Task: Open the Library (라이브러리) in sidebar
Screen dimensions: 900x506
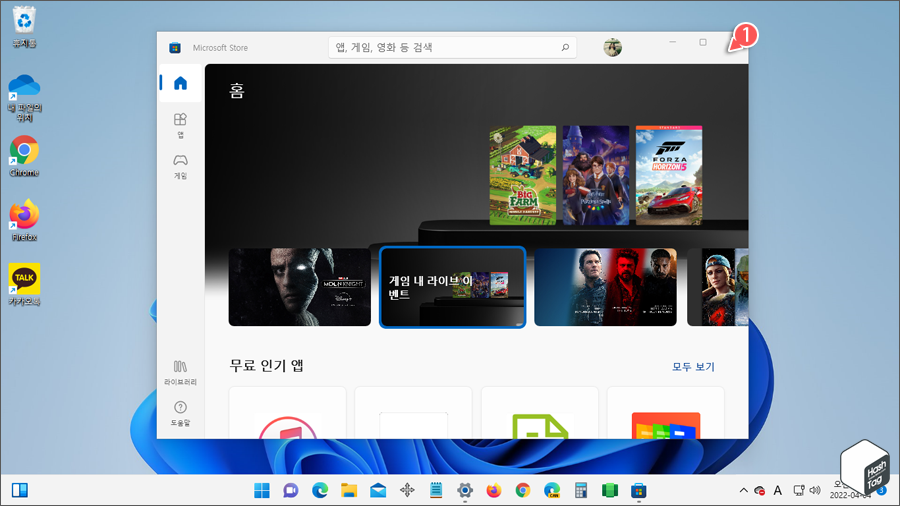Action: point(180,372)
